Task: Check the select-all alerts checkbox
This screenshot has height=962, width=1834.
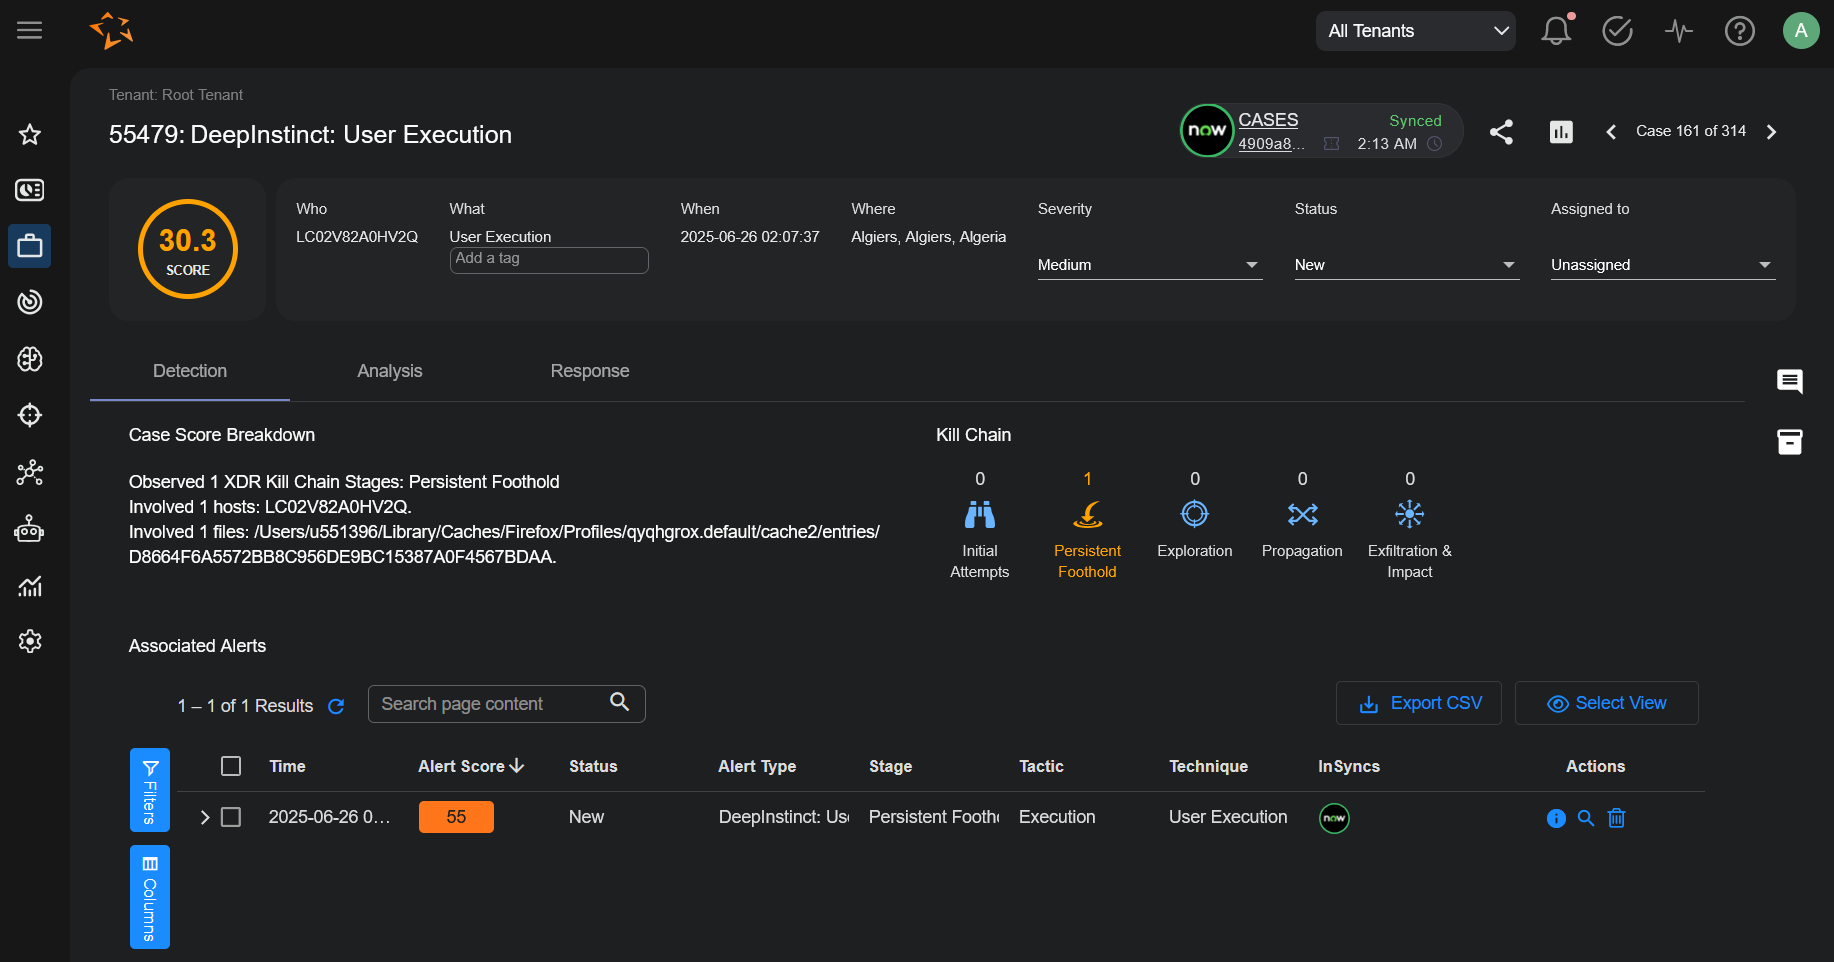Action: pyautogui.click(x=231, y=766)
